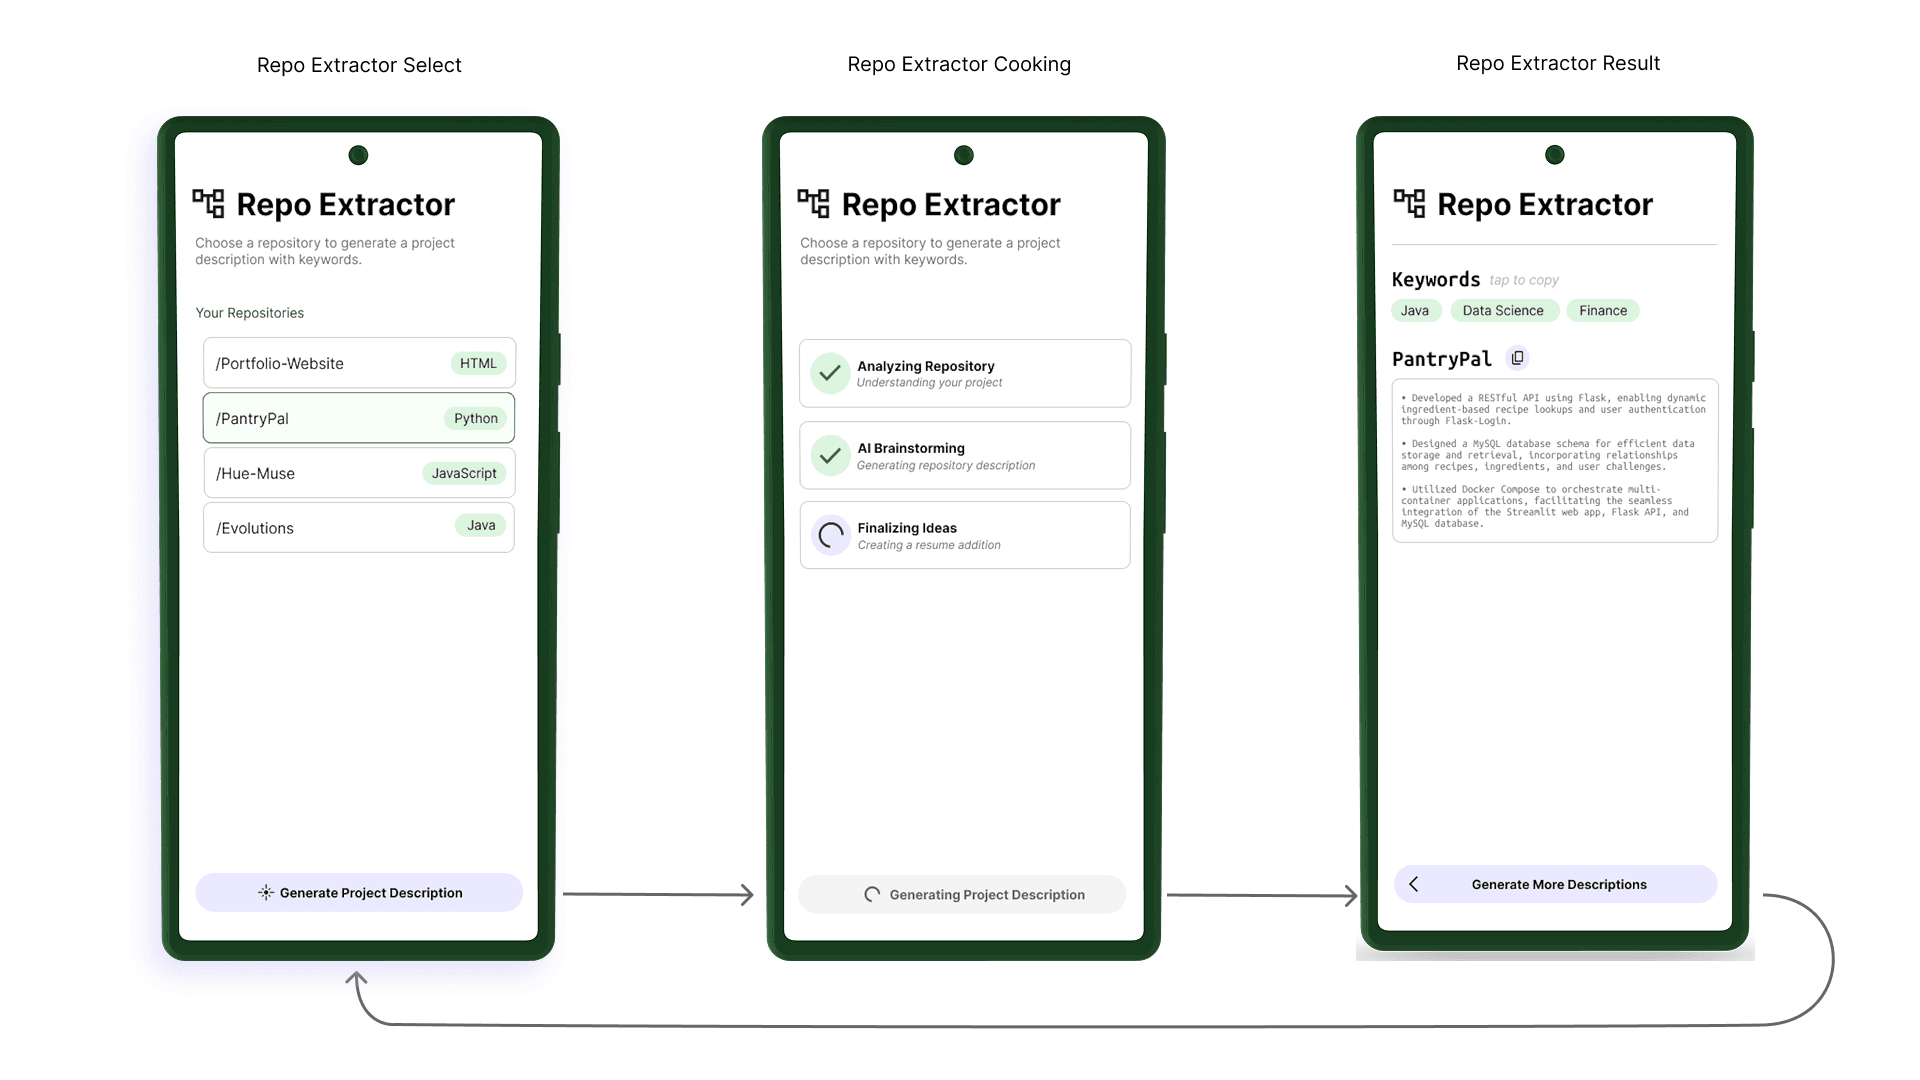This screenshot has width=1920, height=1080.
Task: Pick the /Evolutions repository row
Action: point(358,527)
